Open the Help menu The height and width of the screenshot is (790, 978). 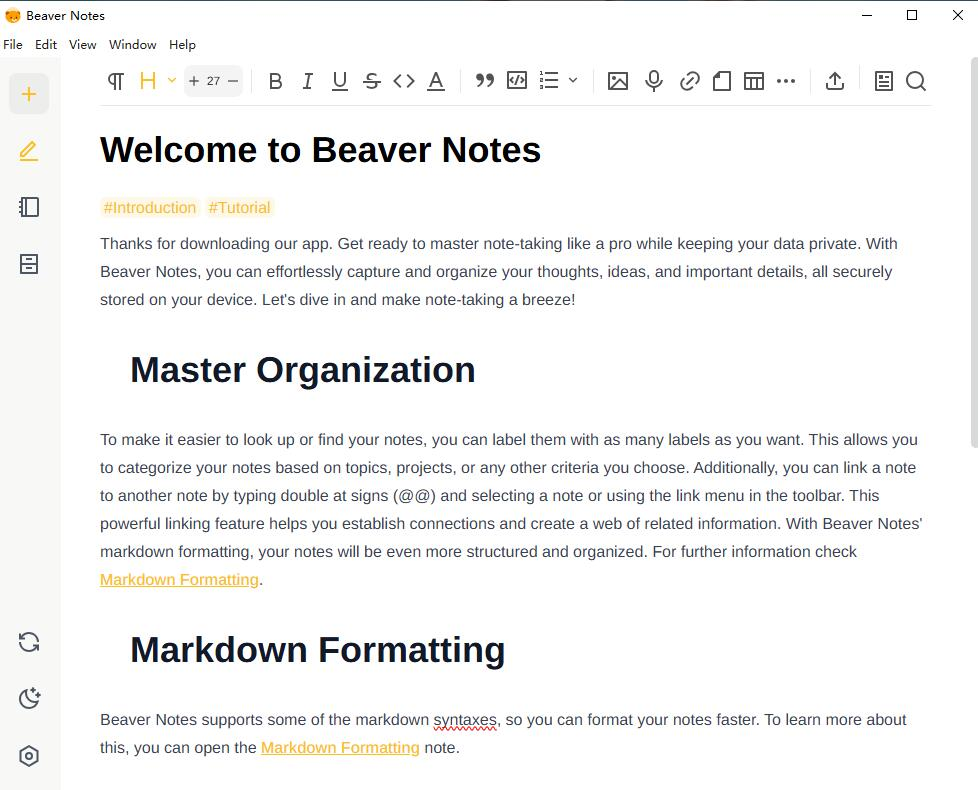pos(182,45)
